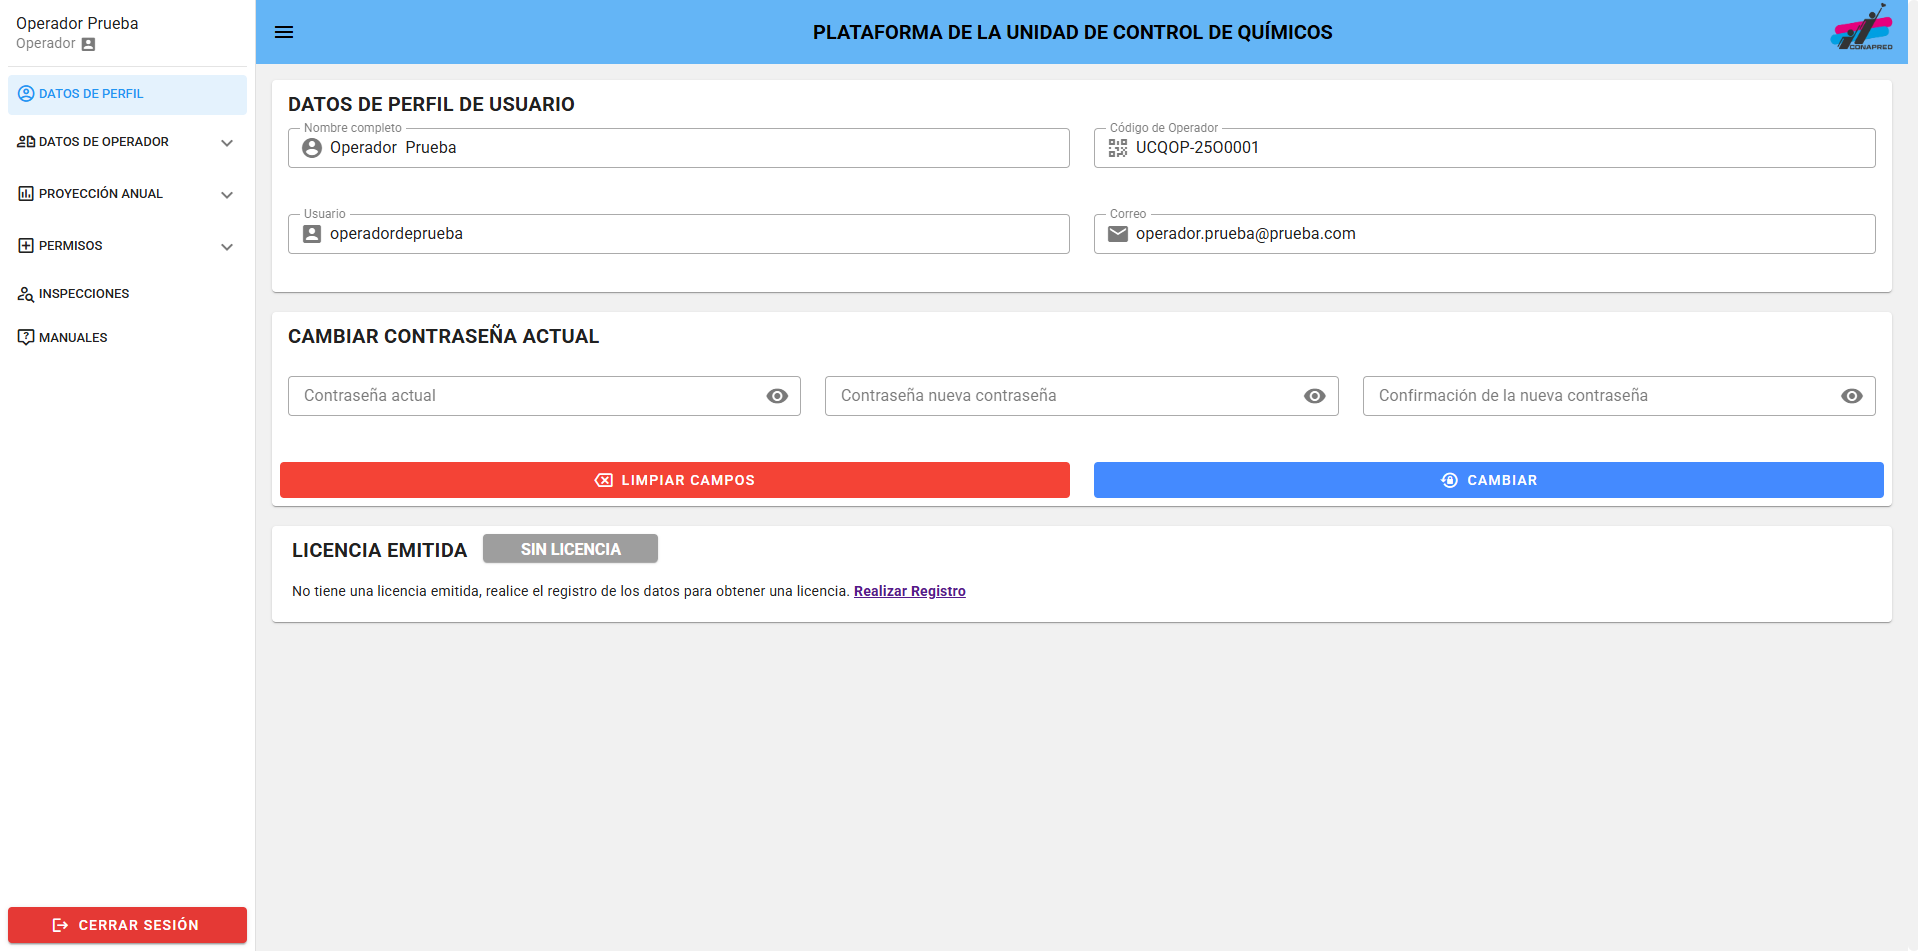Click the user badge icon in Usuario field
The image size is (1918, 951).
click(312, 234)
